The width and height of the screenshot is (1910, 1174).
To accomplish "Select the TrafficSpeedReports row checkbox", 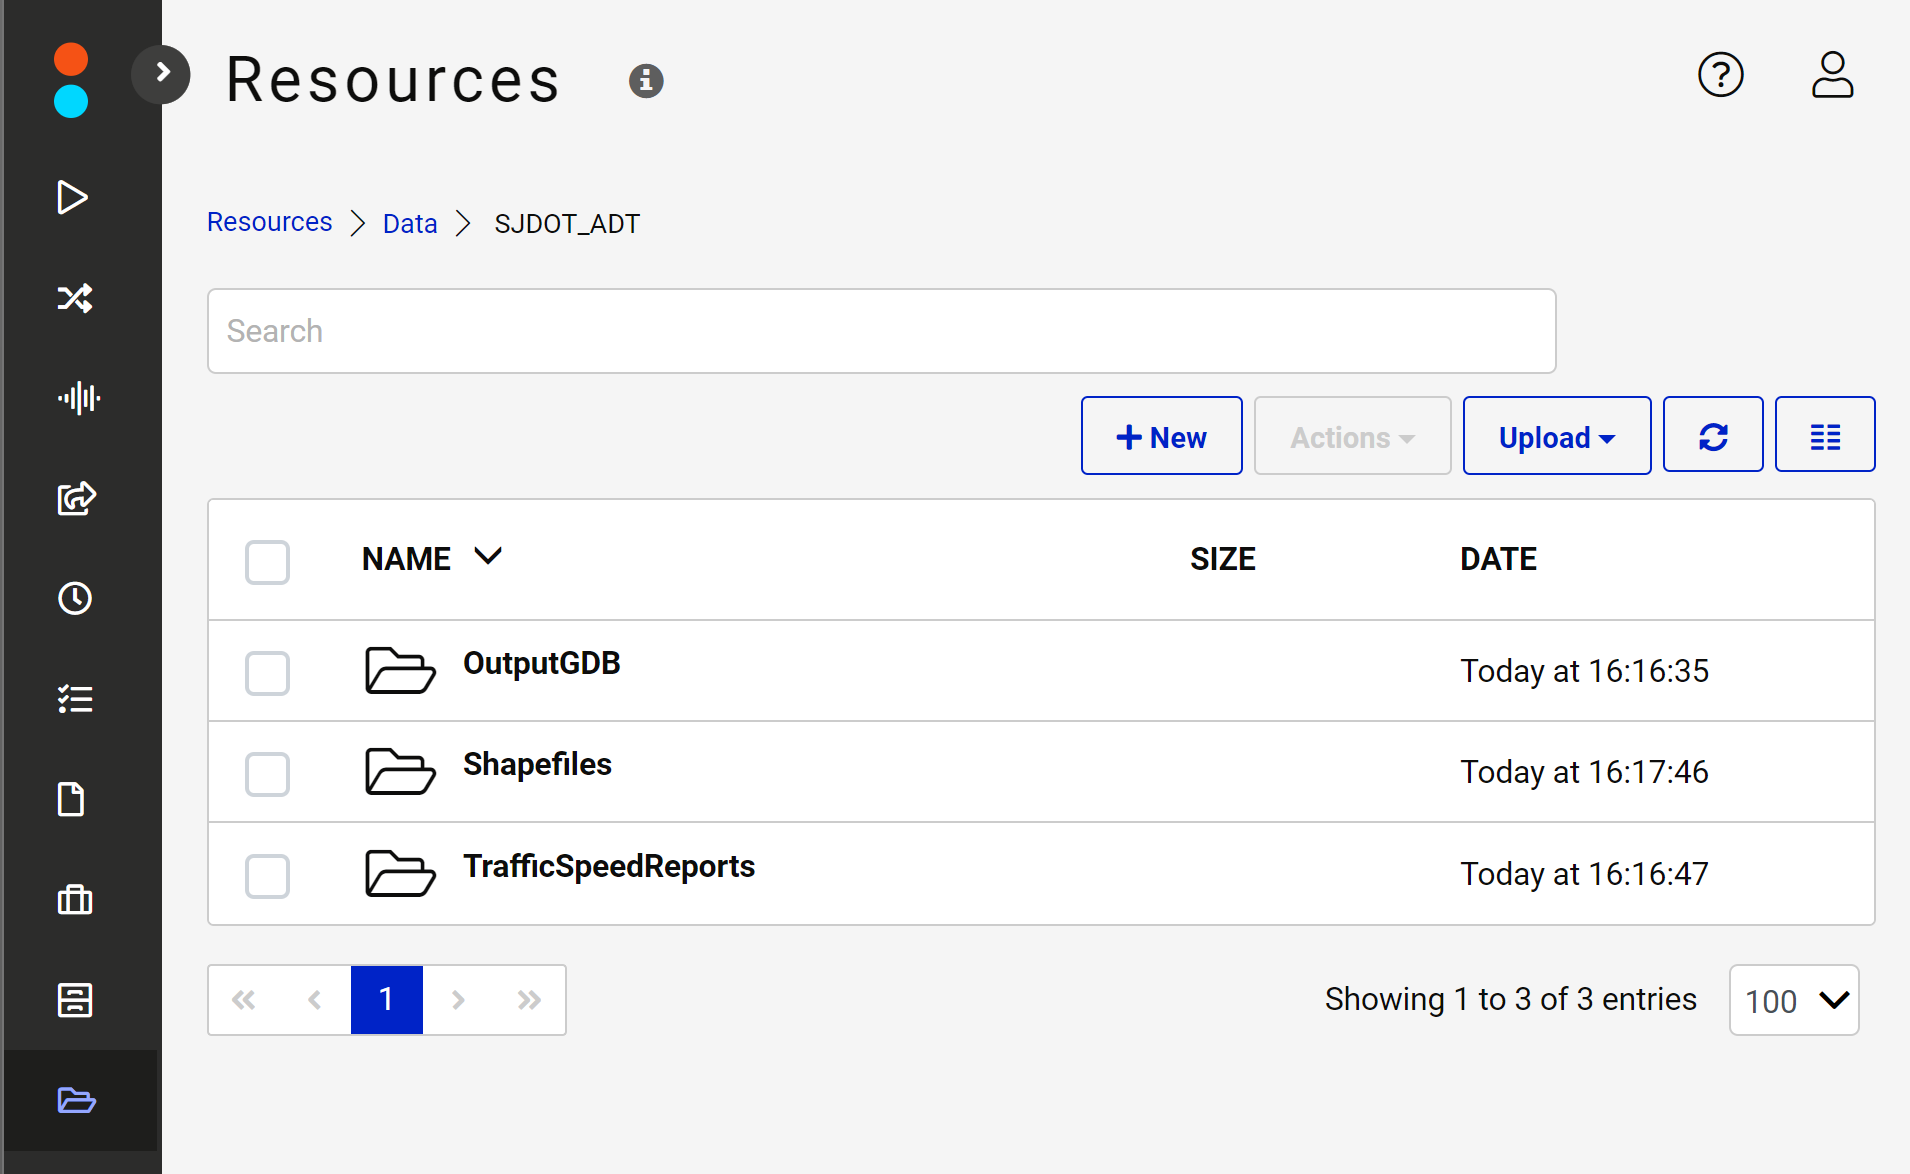I will (x=267, y=876).
